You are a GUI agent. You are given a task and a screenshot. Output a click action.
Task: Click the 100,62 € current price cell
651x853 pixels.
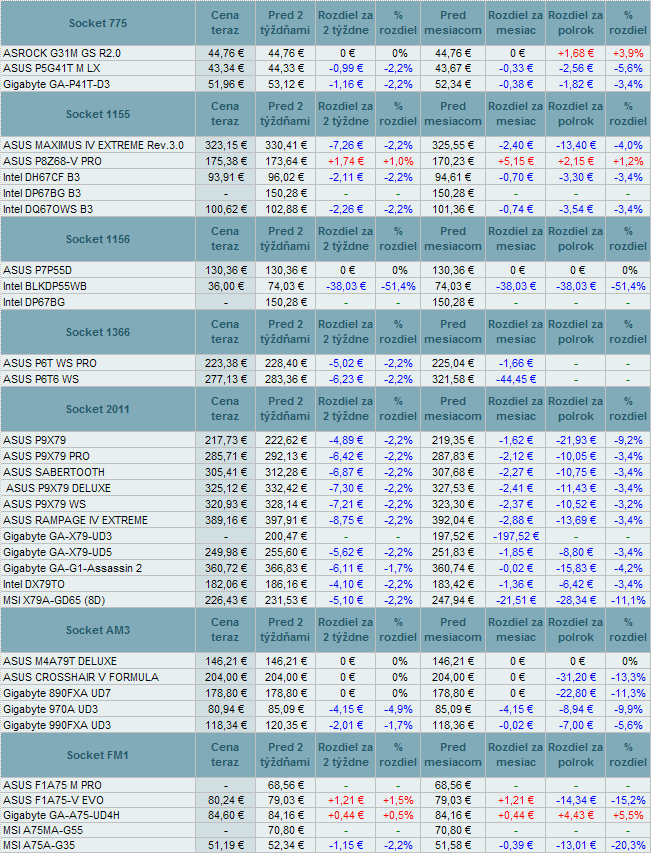[x=226, y=209]
